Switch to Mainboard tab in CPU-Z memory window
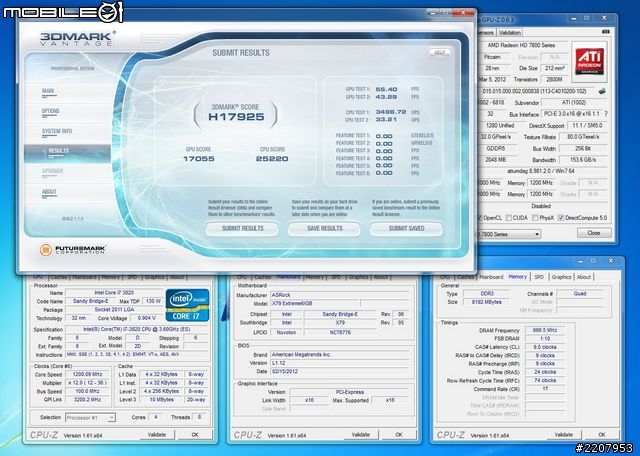The image size is (640, 456). click(491, 277)
